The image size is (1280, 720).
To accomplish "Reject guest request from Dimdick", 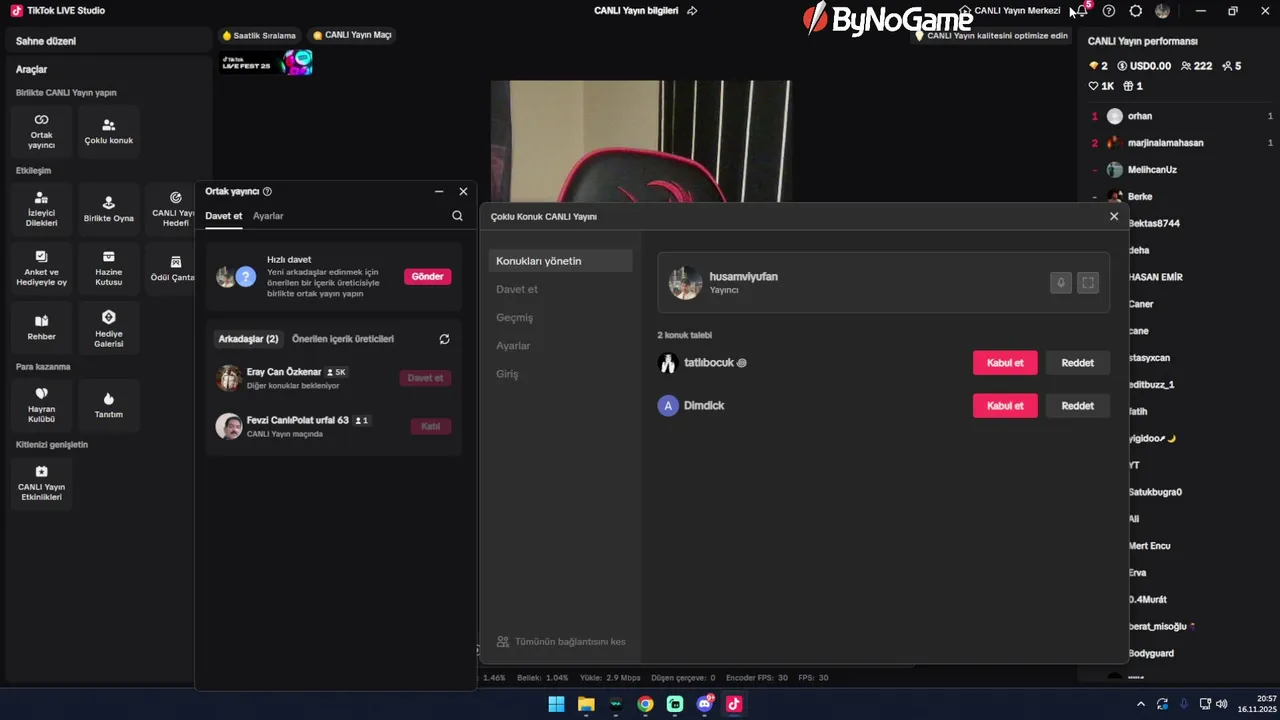I will click(x=1077, y=406).
